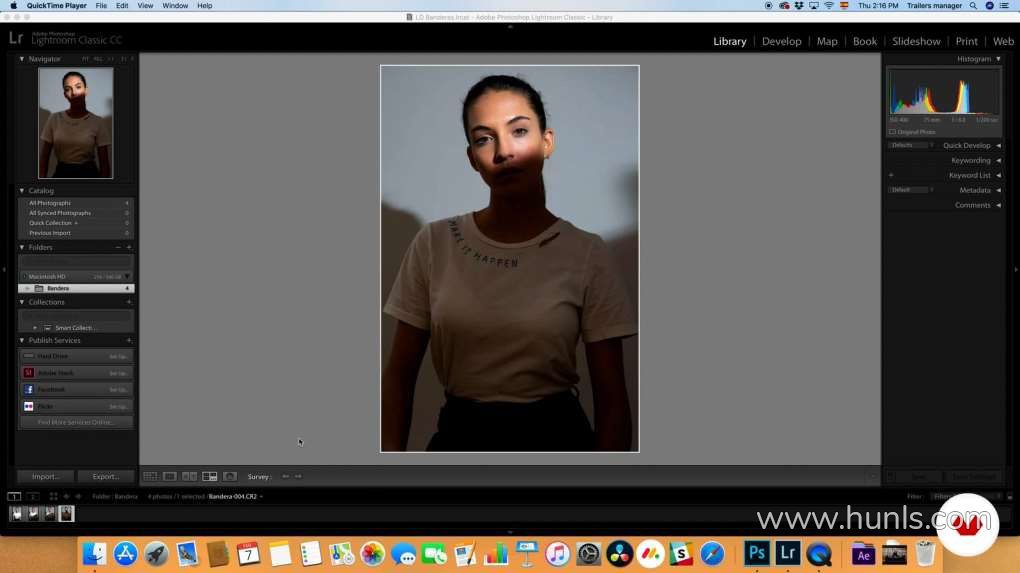This screenshot has width=1020, height=573.
Task: Click the Import button
Action: [x=45, y=477]
